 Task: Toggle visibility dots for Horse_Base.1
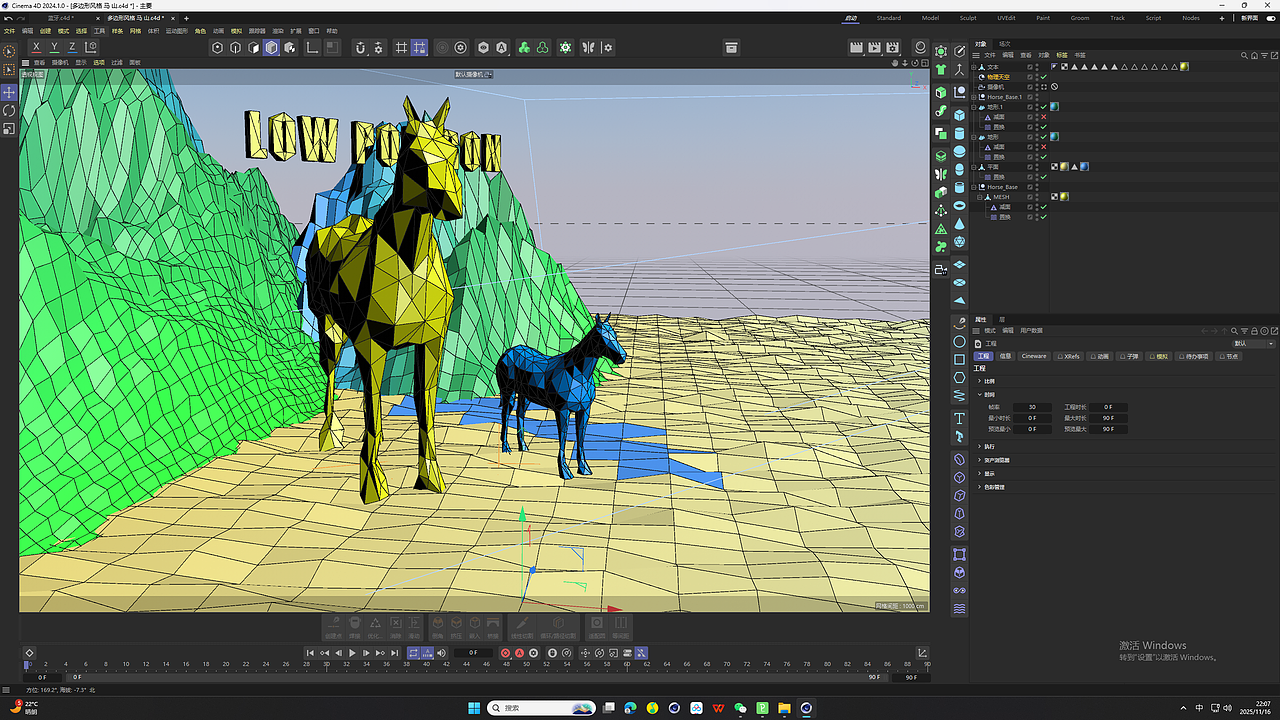point(1037,97)
